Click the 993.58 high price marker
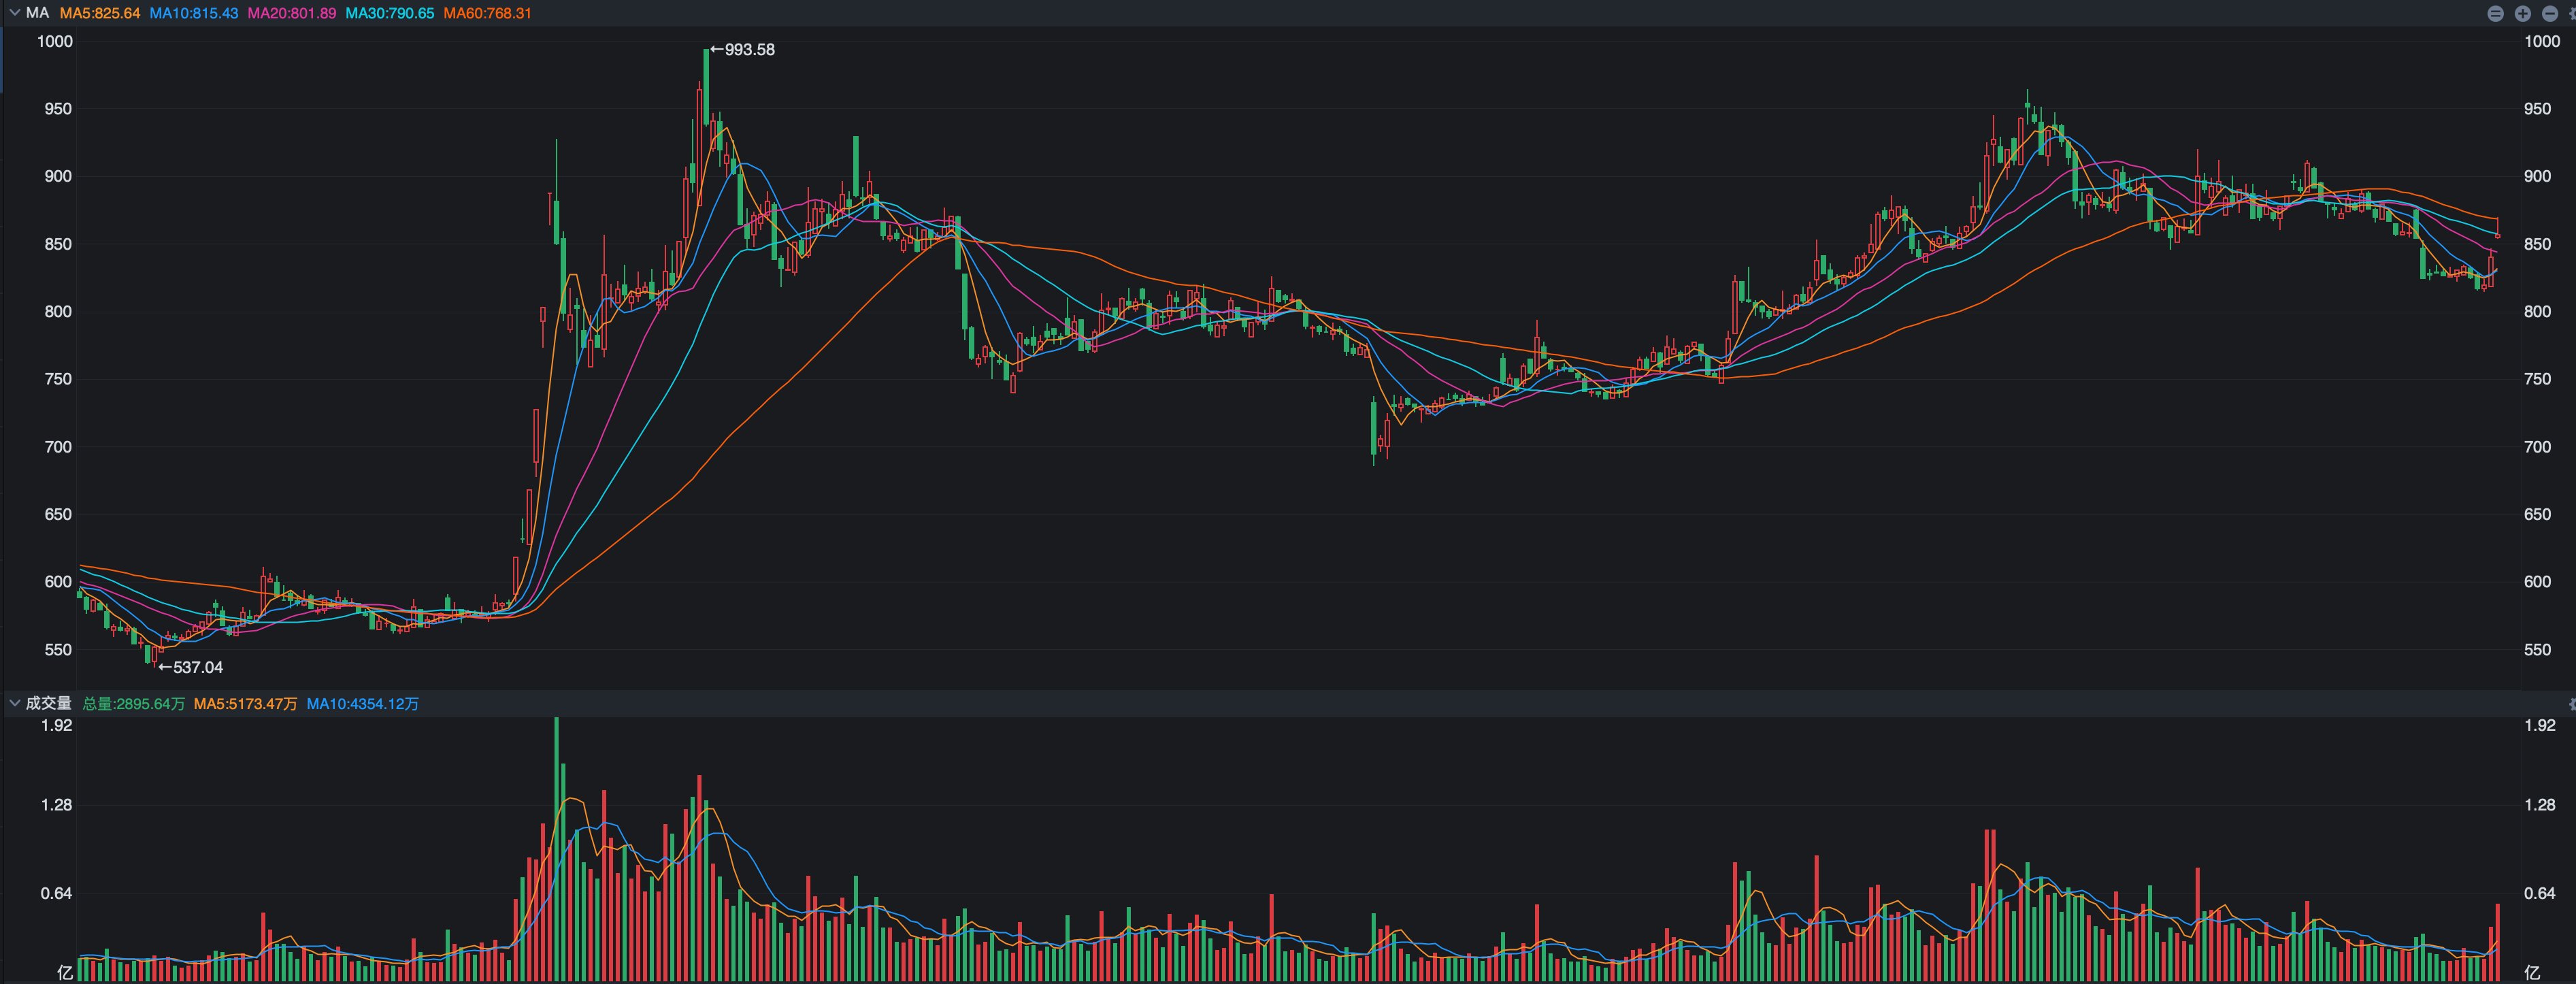This screenshot has width=2576, height=984. point(743,50)
